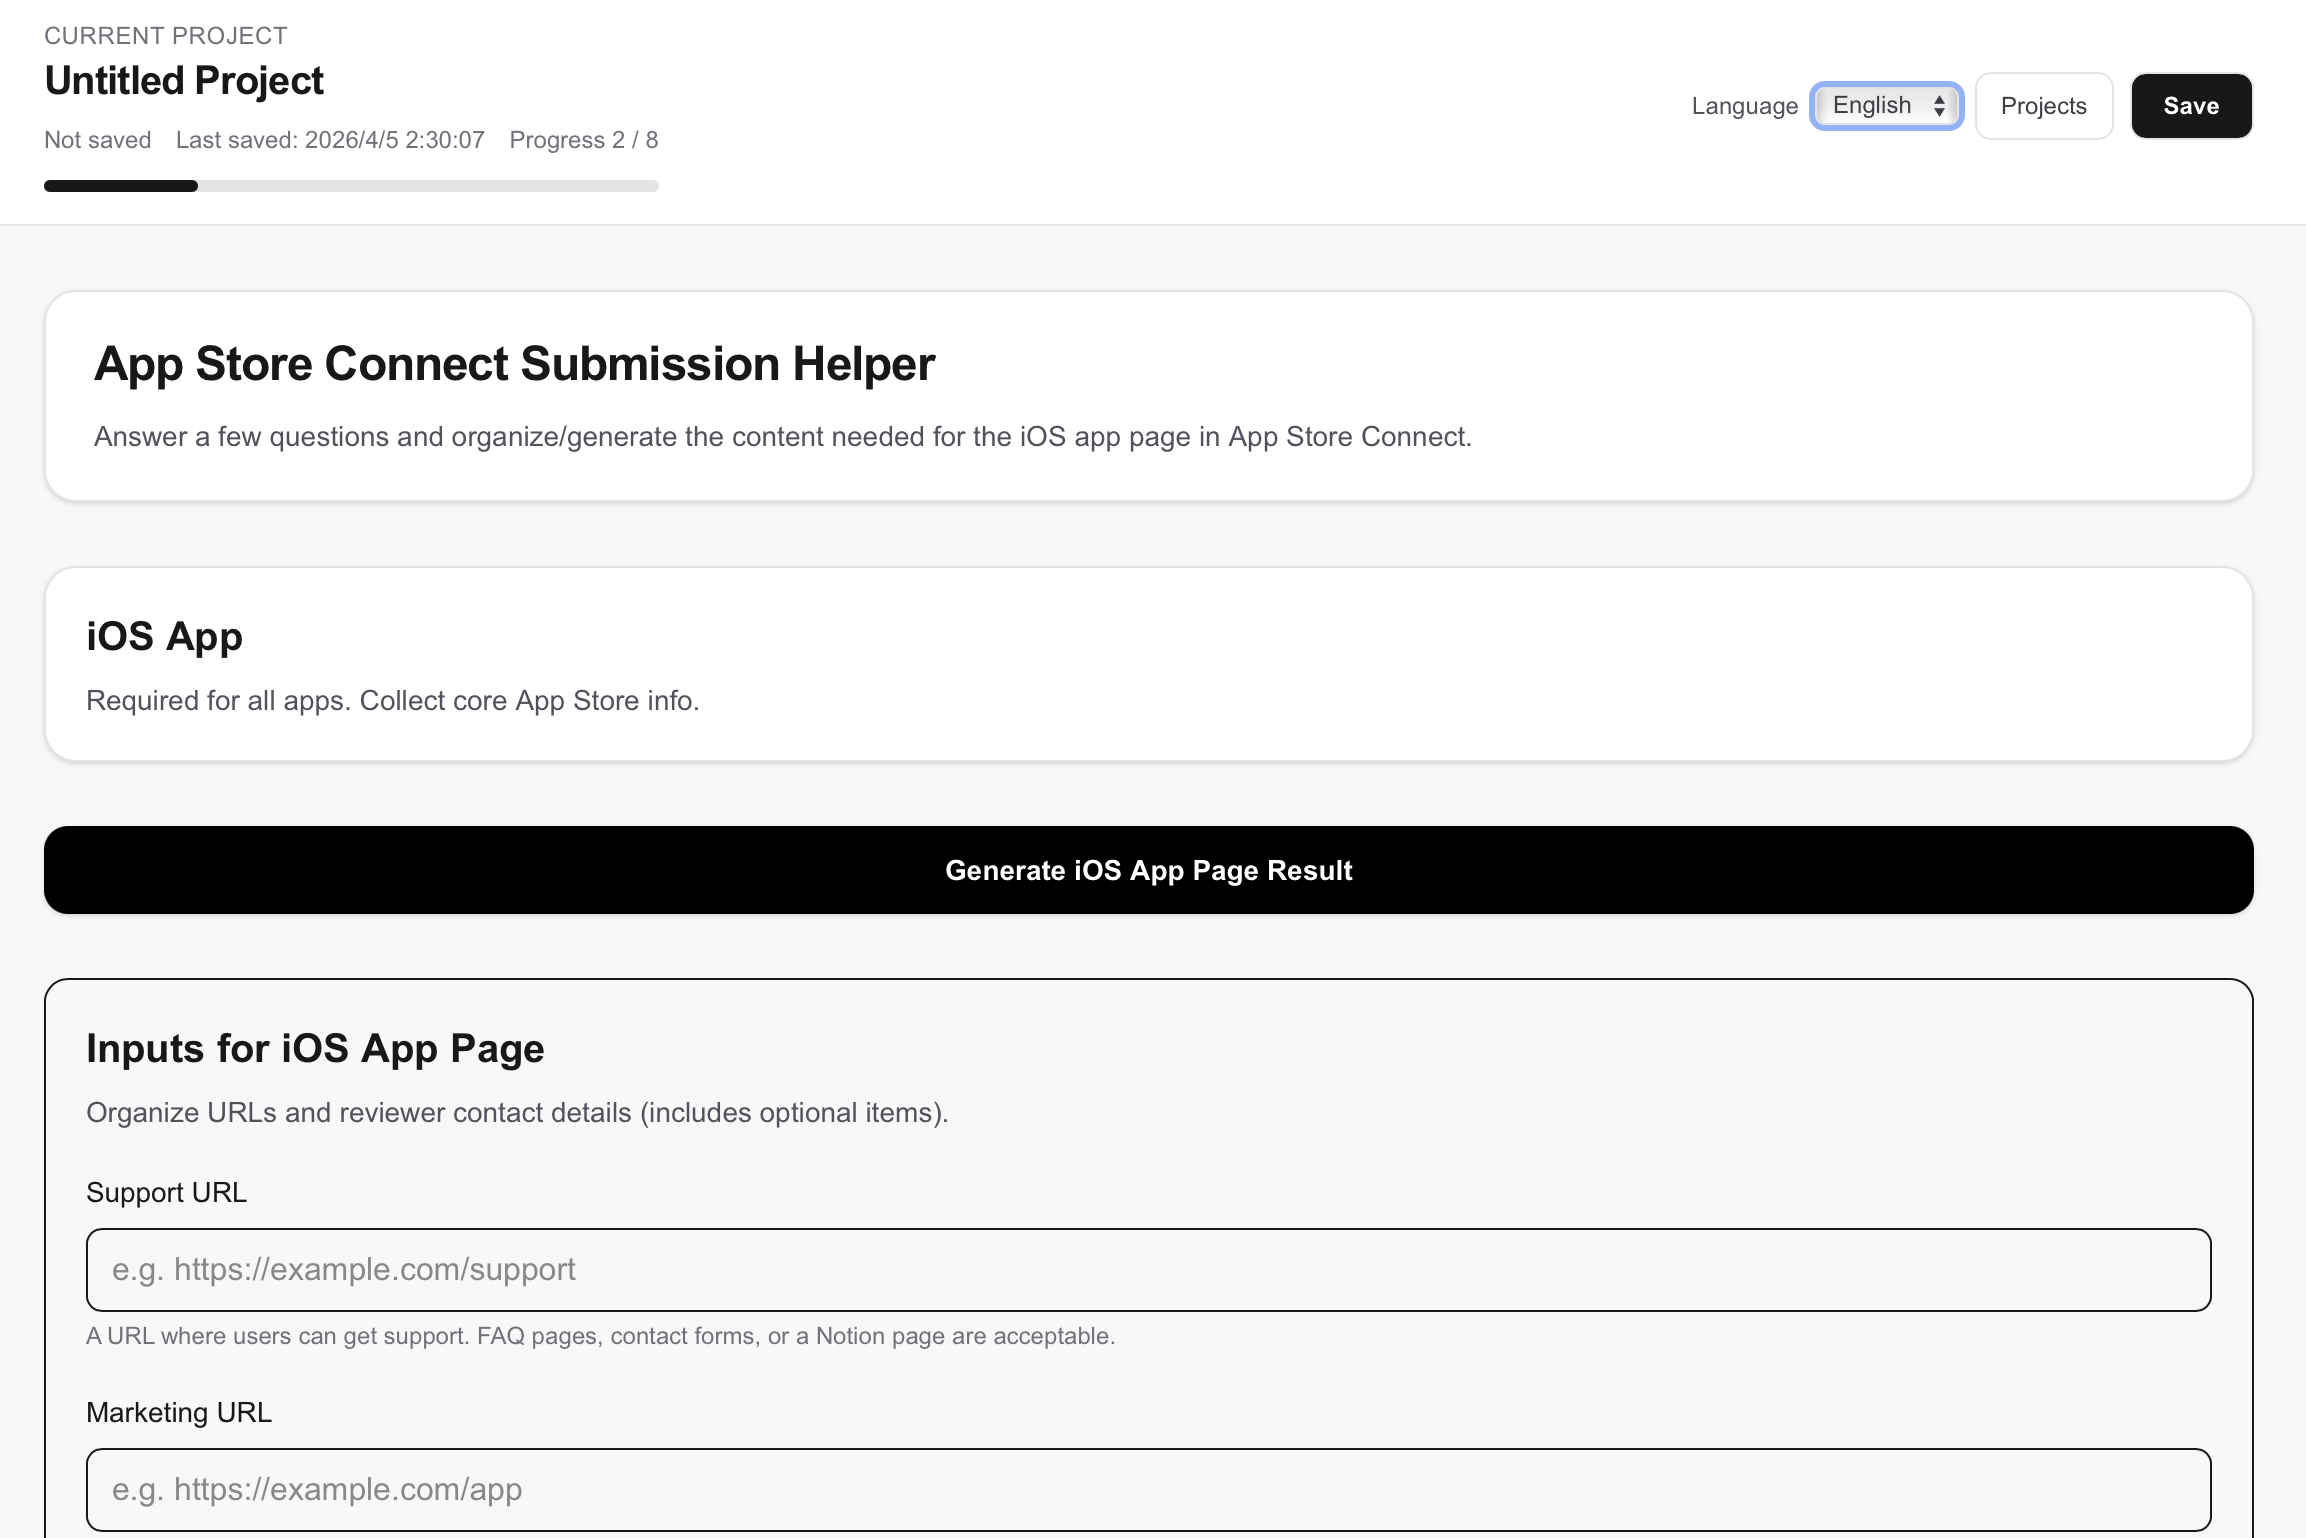
Task: Open the Projects list
Action: [x=2043, y=105]
